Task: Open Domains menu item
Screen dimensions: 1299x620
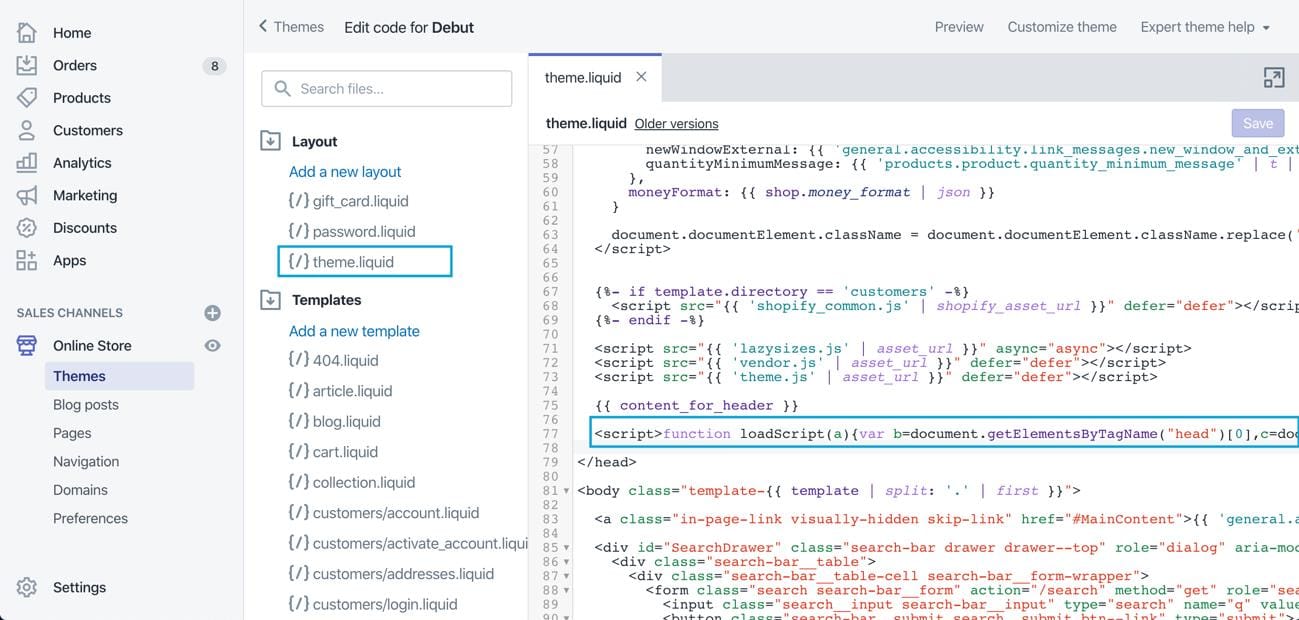Action: click(x=80, y=490)
